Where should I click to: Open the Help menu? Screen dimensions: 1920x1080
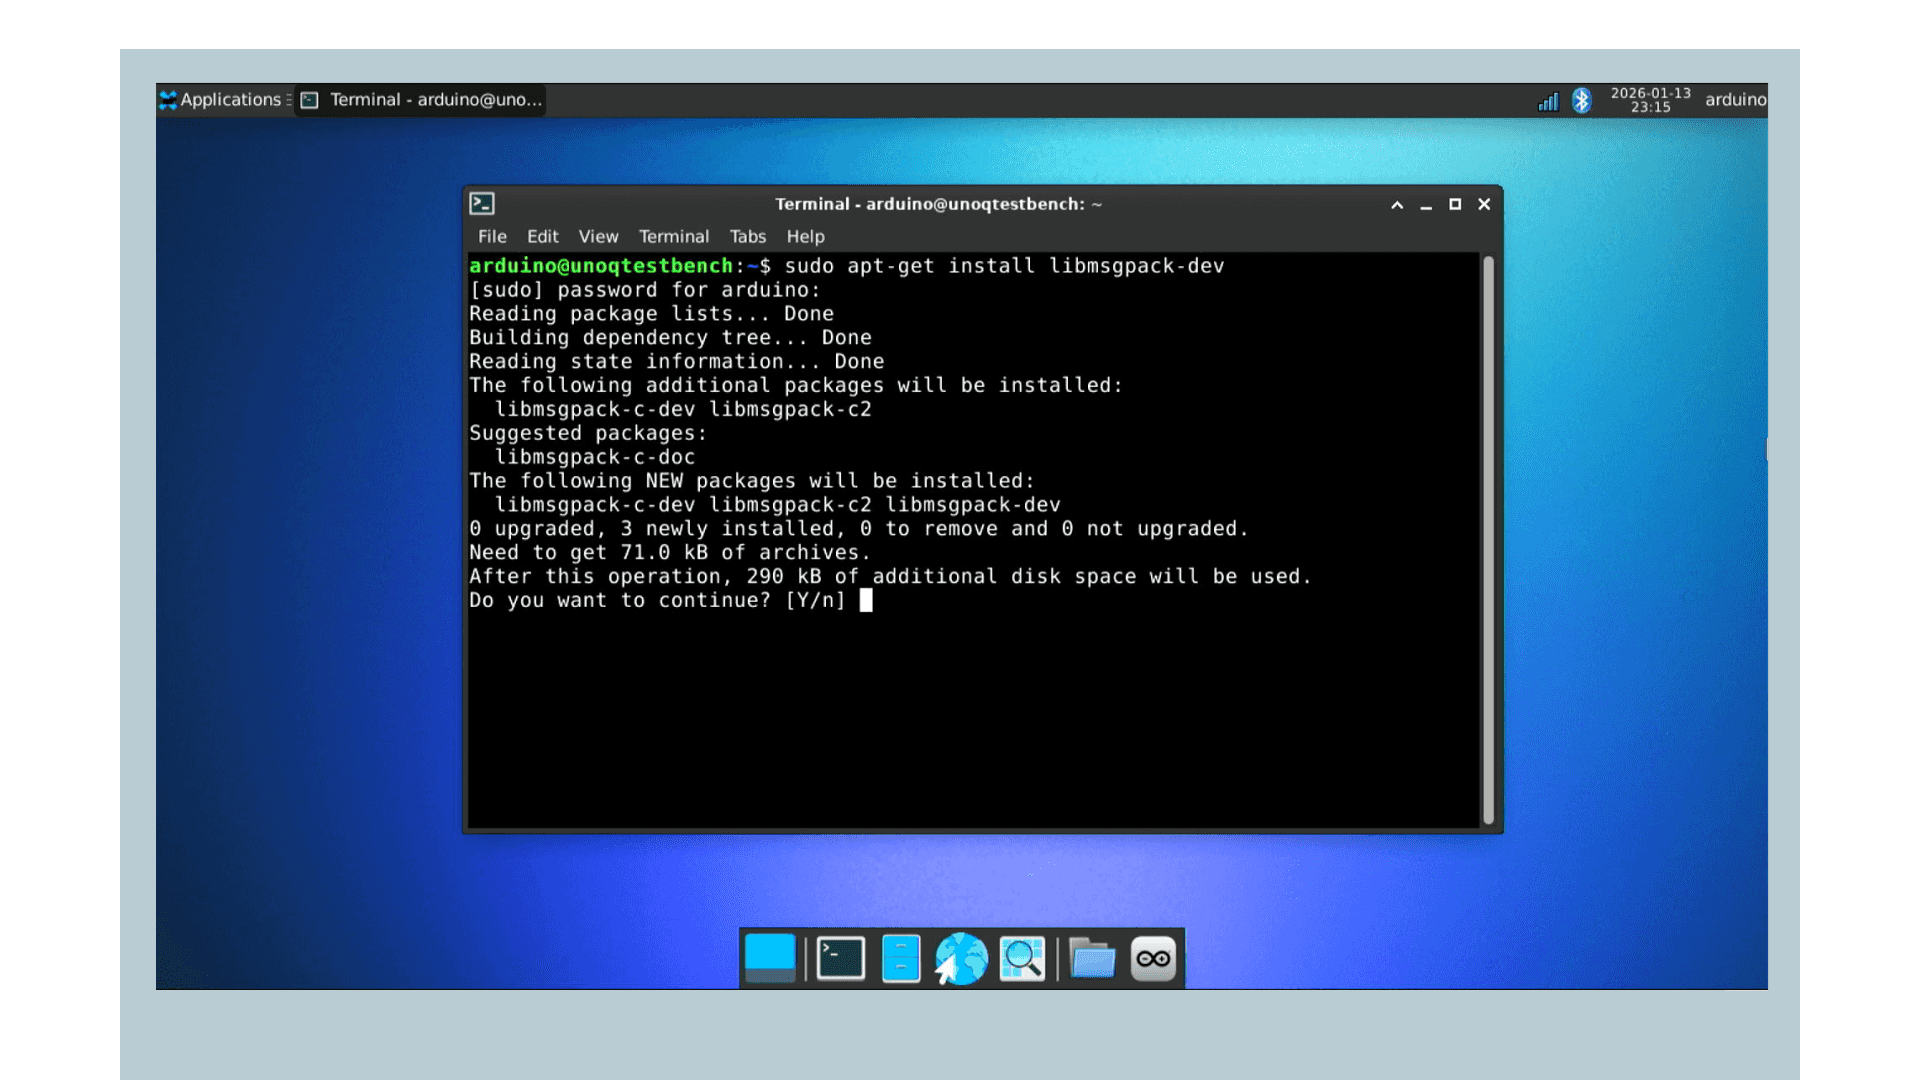click(805, 237)
